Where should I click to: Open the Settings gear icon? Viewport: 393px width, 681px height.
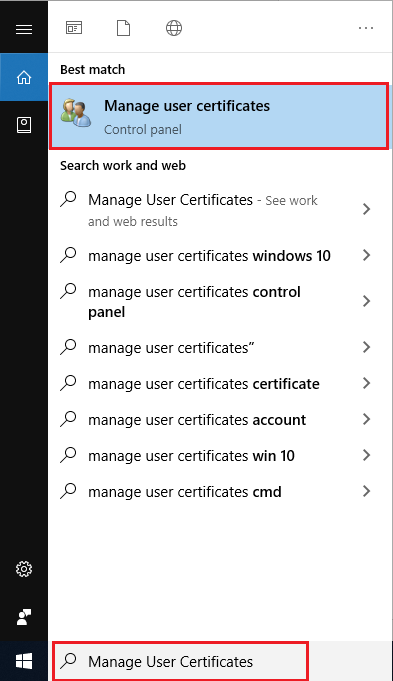click(24, 569)
